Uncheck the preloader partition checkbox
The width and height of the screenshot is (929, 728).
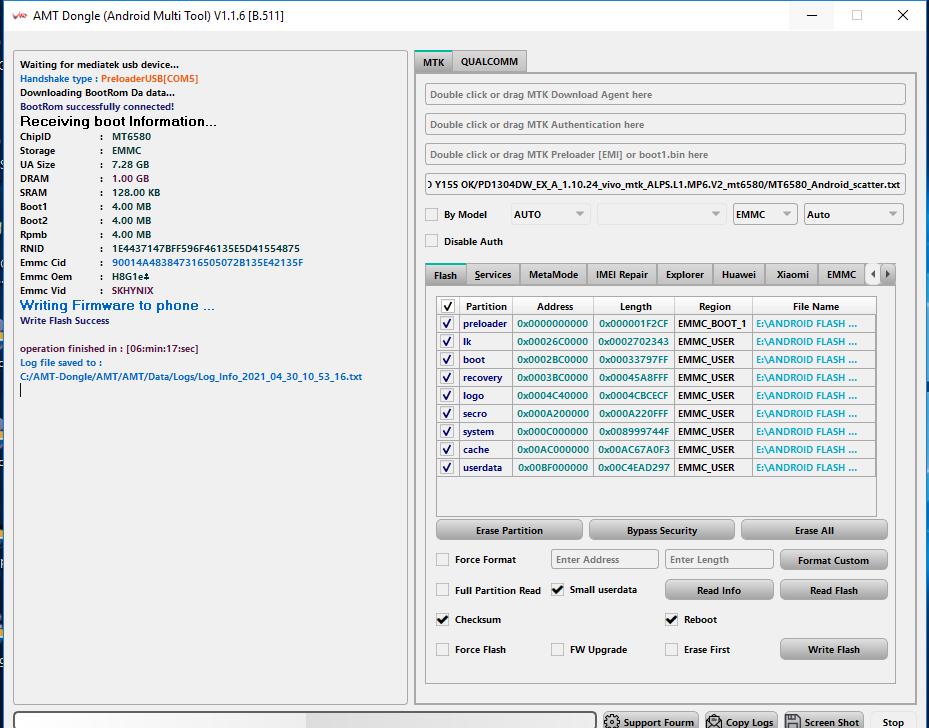[x=447, y=323]
